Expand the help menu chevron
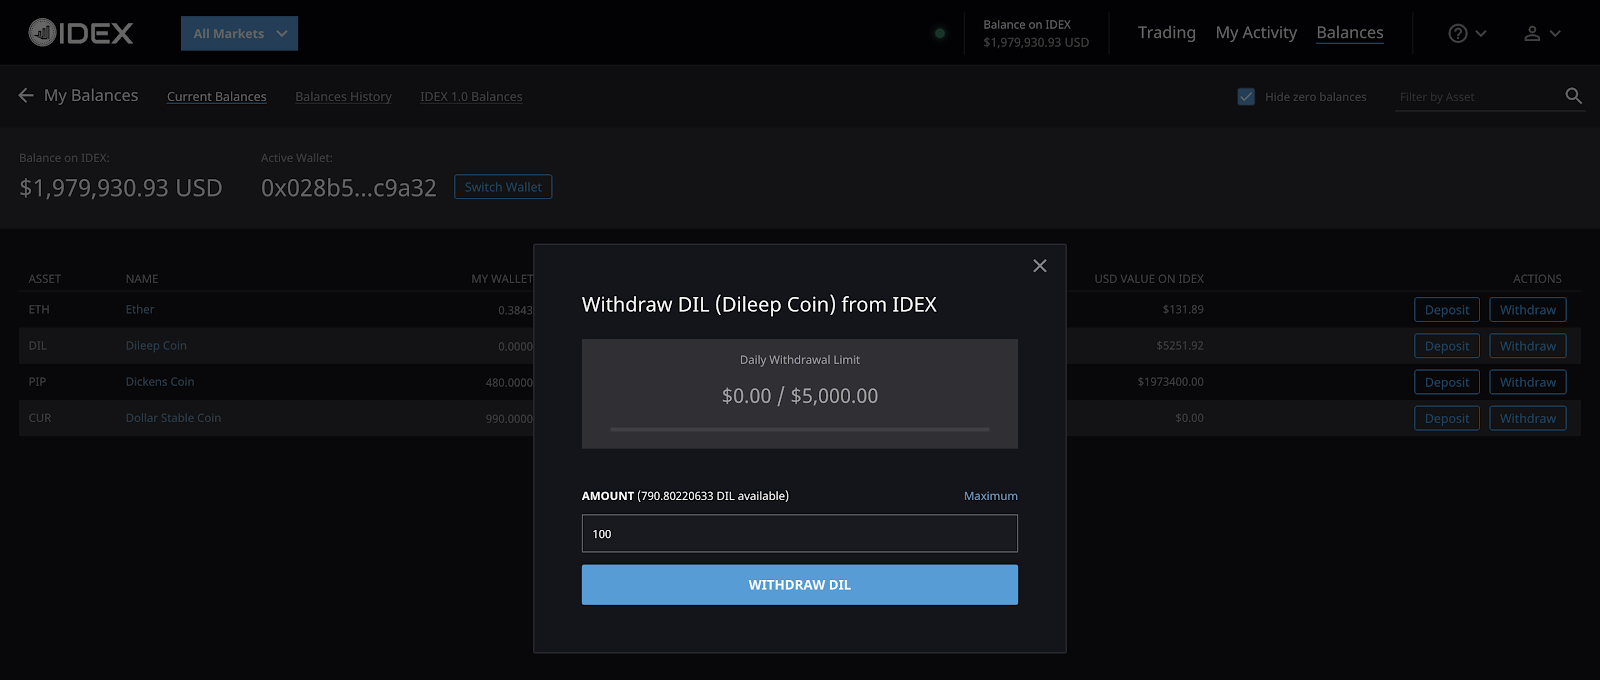 click(1481, 33)
